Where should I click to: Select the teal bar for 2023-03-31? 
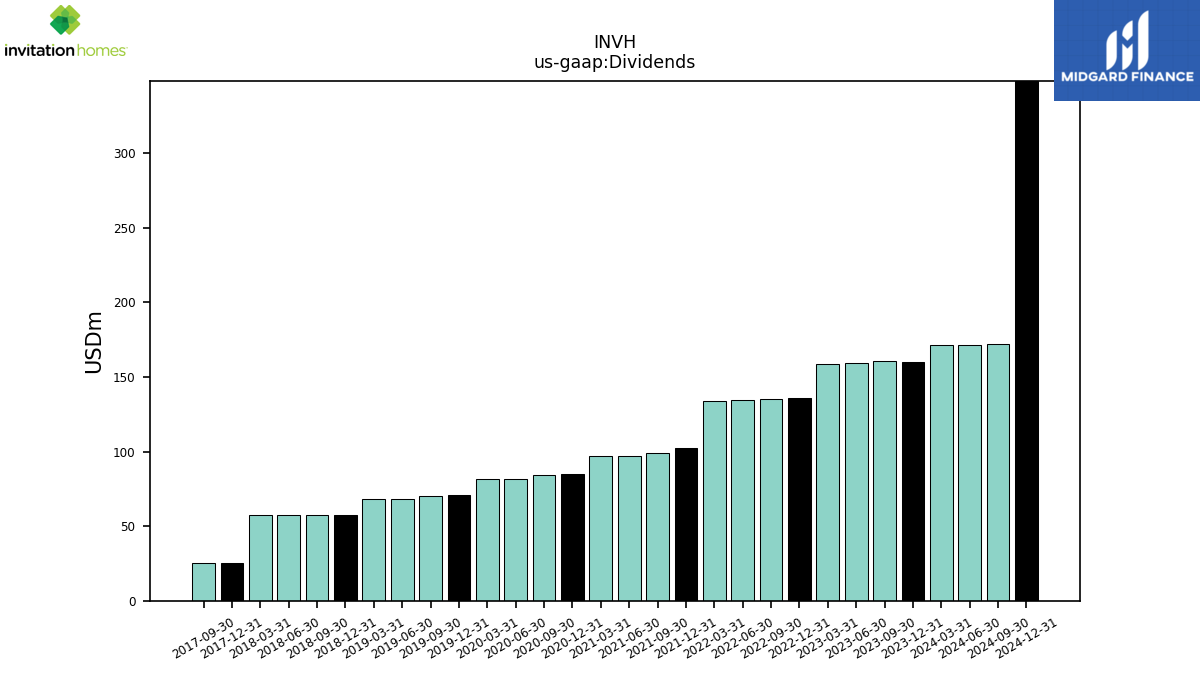pyautogui.click(x=828, y=483)
